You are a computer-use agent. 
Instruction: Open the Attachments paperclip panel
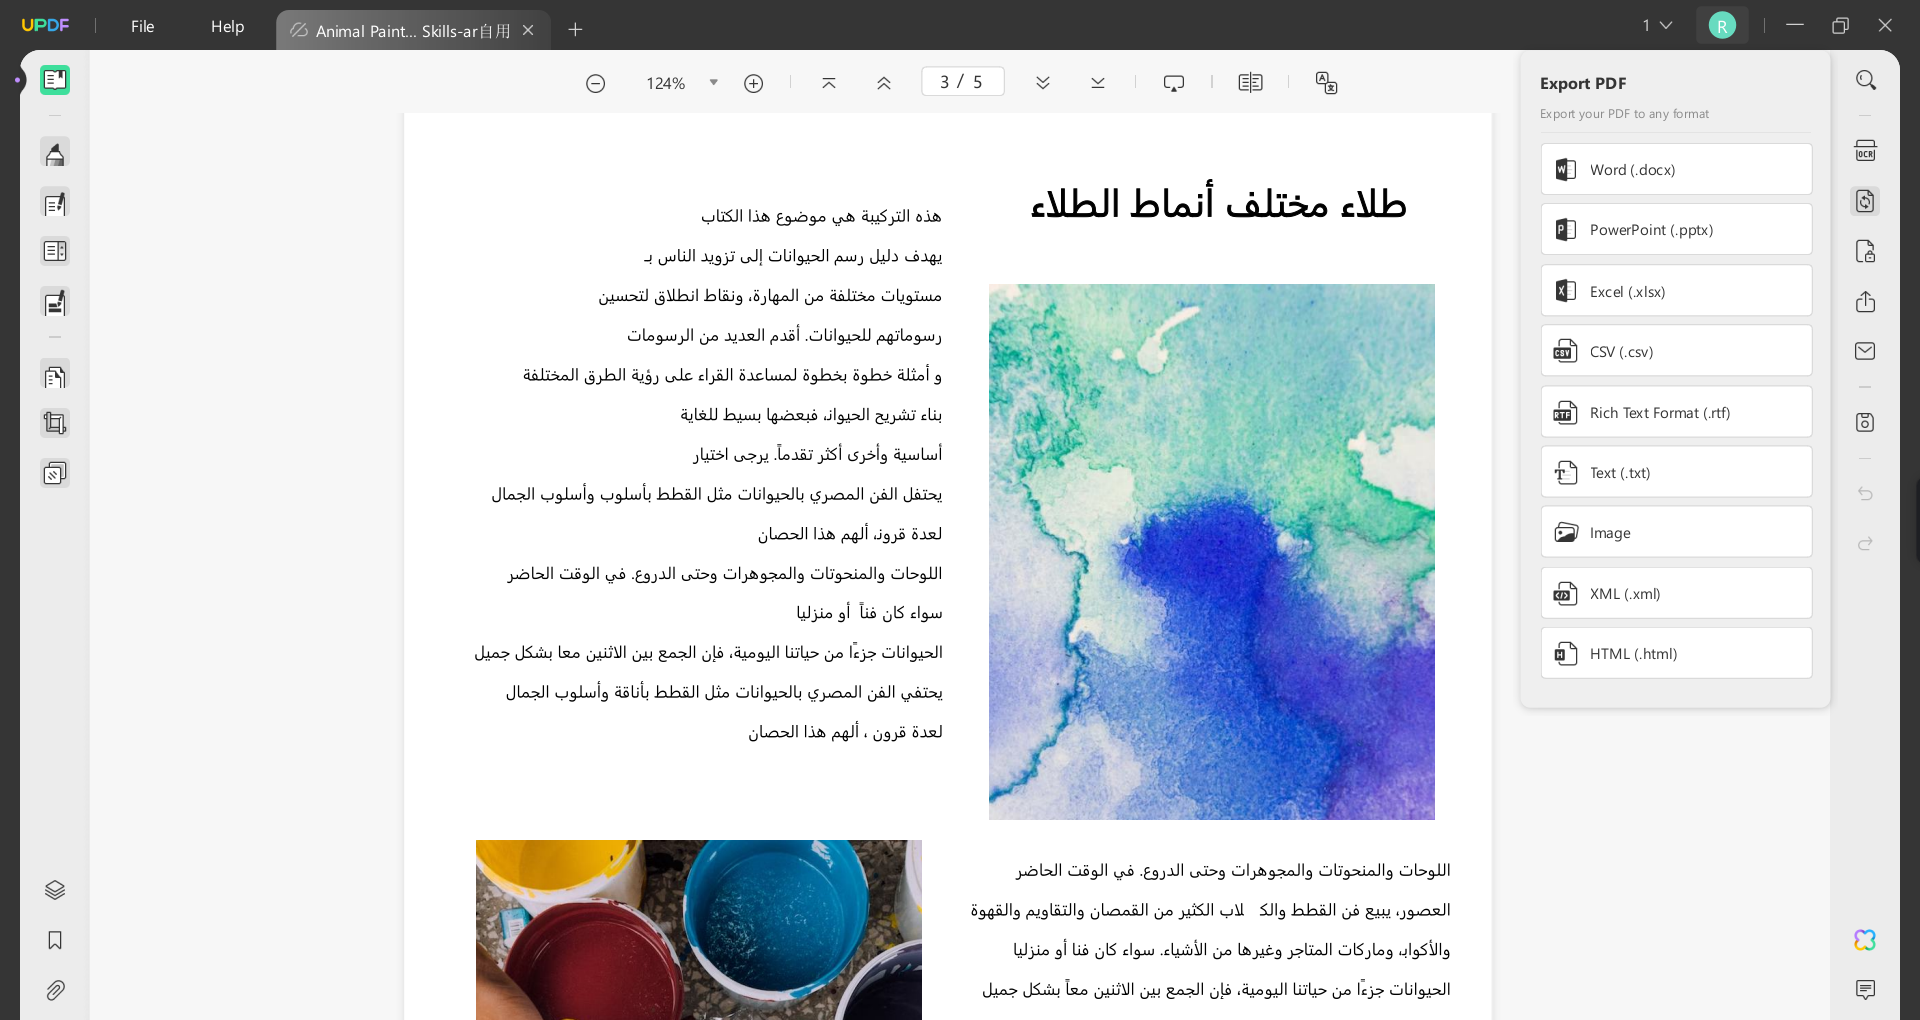tap(55, 990)
